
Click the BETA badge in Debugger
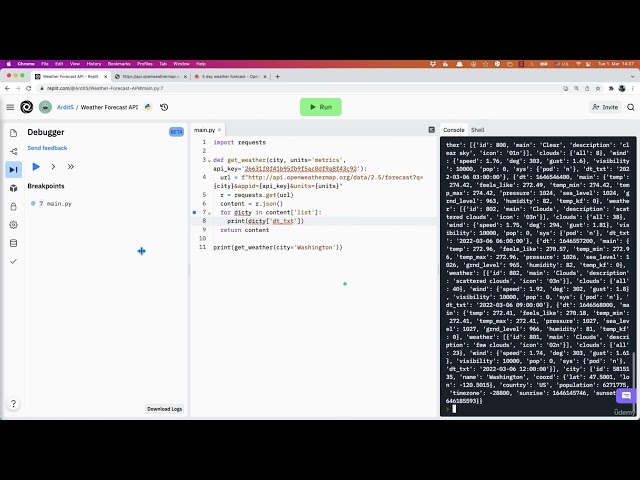176,132
